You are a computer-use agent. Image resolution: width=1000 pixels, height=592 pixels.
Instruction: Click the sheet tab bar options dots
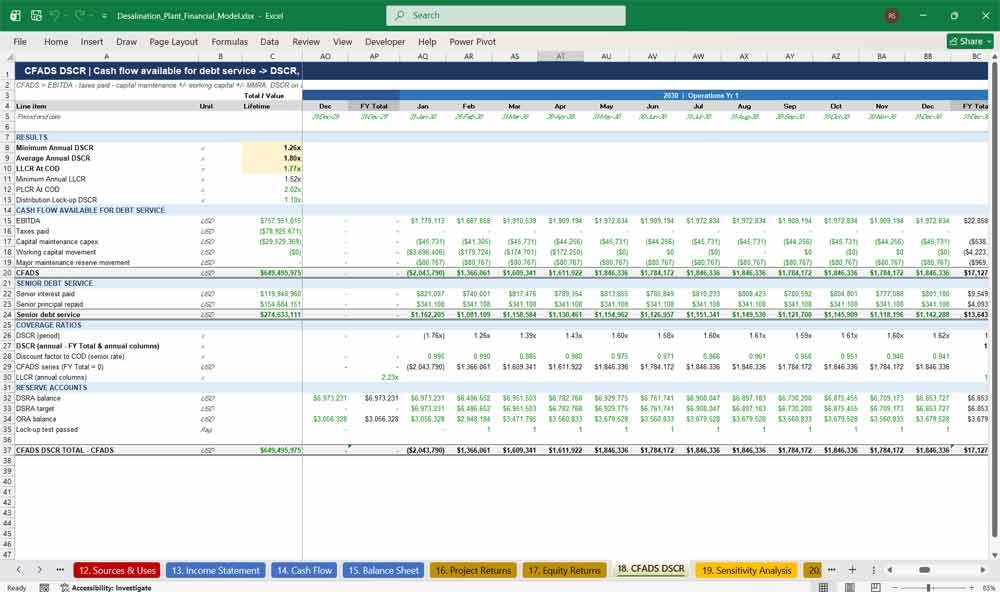pos(873,570)
